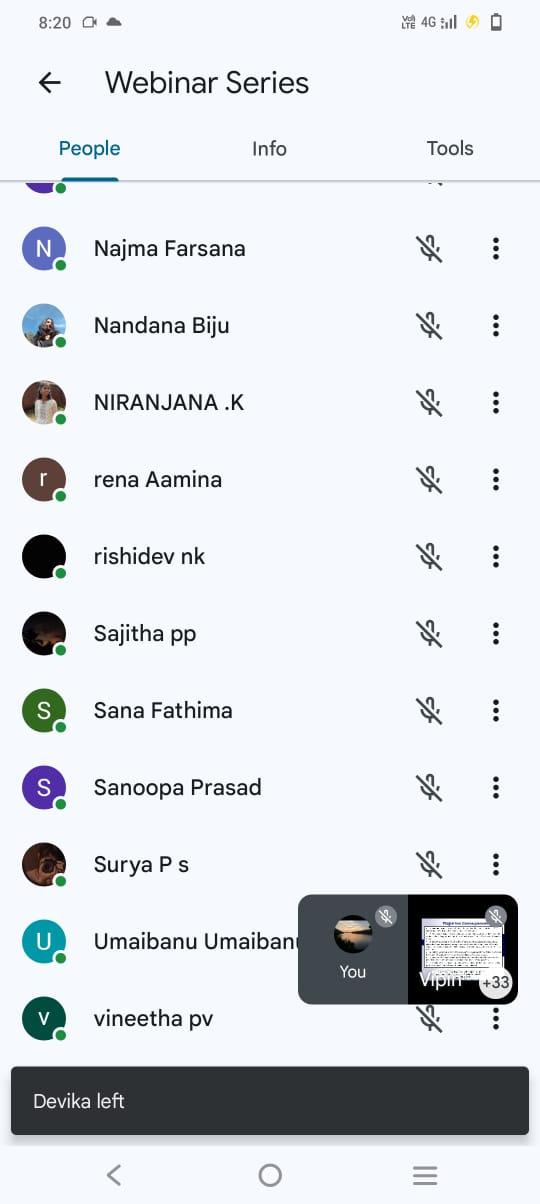Image resolution: width=540 pixels, height=1204 pixels.
Task: Open the three-dot menu for Sanoopa Prasad
Action: tap(496, 788)
